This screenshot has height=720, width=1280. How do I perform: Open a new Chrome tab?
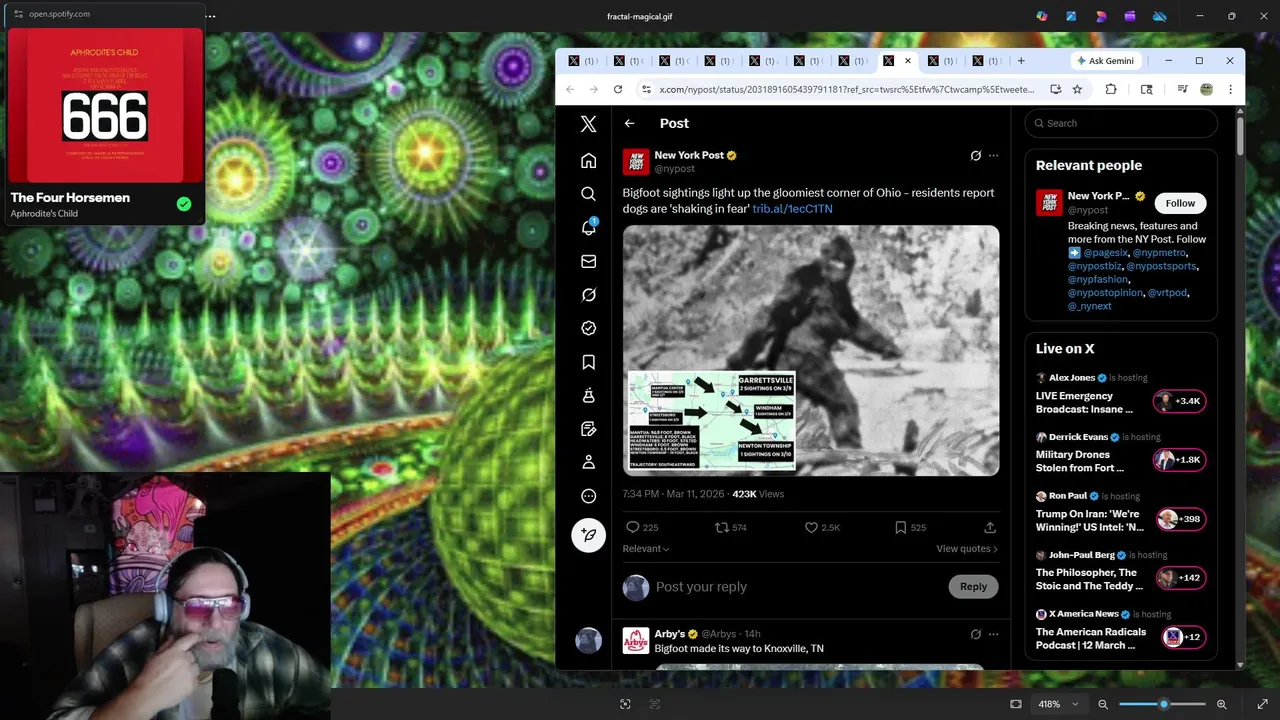1021,61
